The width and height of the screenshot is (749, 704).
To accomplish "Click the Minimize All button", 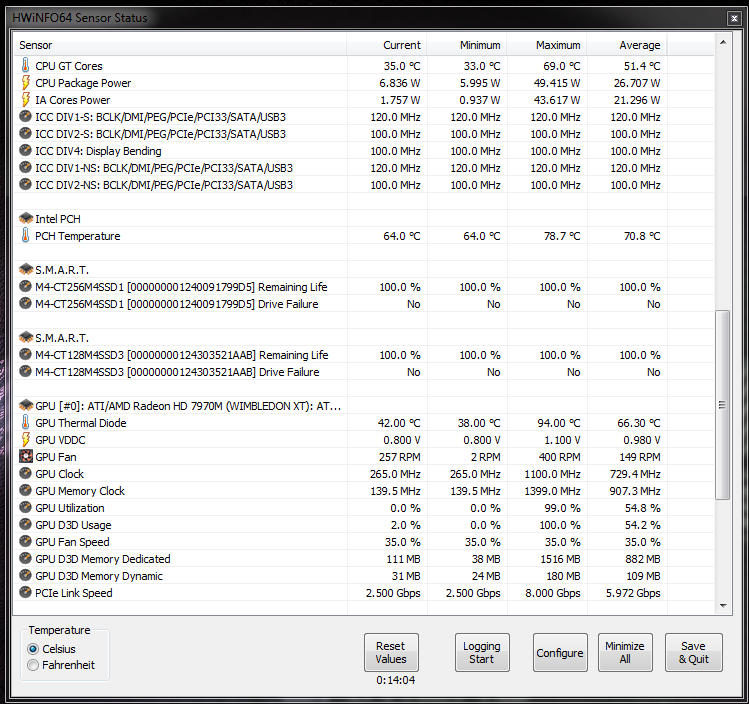I will click(625, 652).
